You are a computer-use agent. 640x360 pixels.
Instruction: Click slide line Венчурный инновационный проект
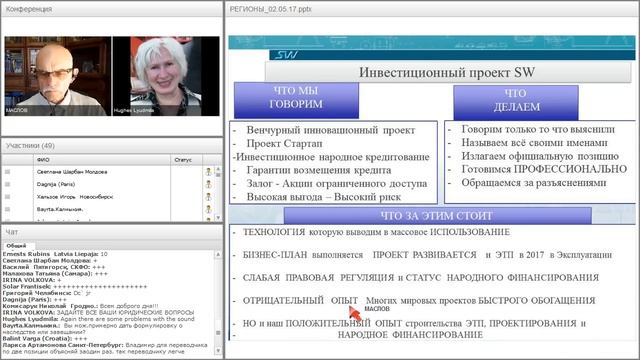331,130
